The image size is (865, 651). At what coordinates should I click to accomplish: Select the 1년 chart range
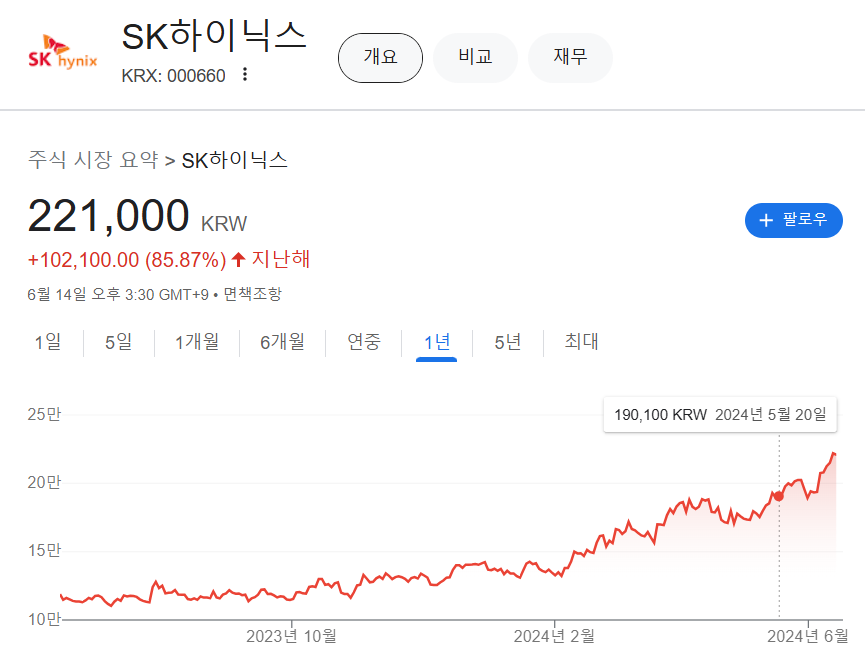(x=437, y=342)
